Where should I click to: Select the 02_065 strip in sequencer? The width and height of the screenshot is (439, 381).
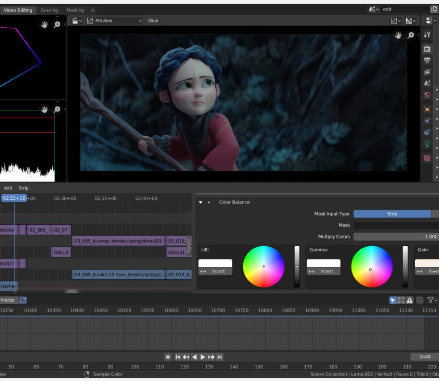(x=39, y=230)
